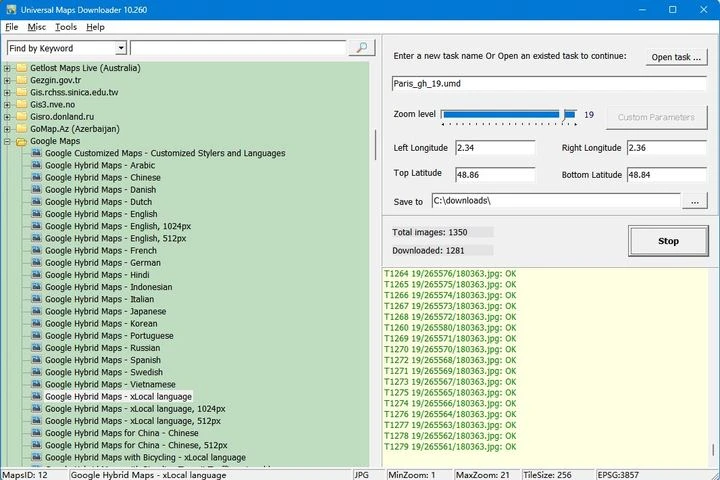Expand the Gis.rchss.sinica.edu.tw tree node
Image resolution: width=720 pixels, height=480 pixels.
click(7, 93)
